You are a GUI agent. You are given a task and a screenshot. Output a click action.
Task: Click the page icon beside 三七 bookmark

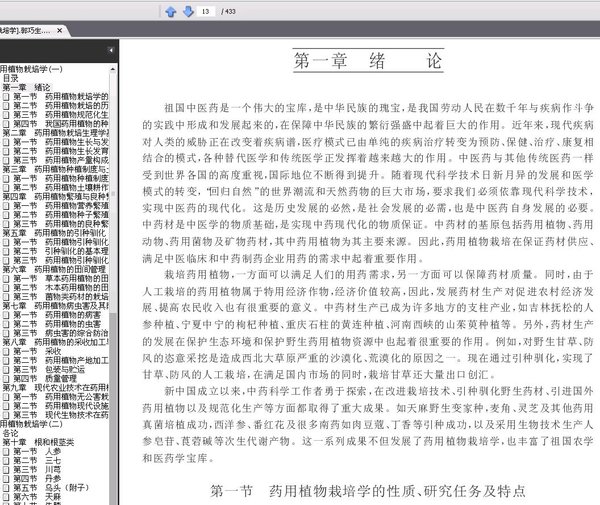point(6,461)
